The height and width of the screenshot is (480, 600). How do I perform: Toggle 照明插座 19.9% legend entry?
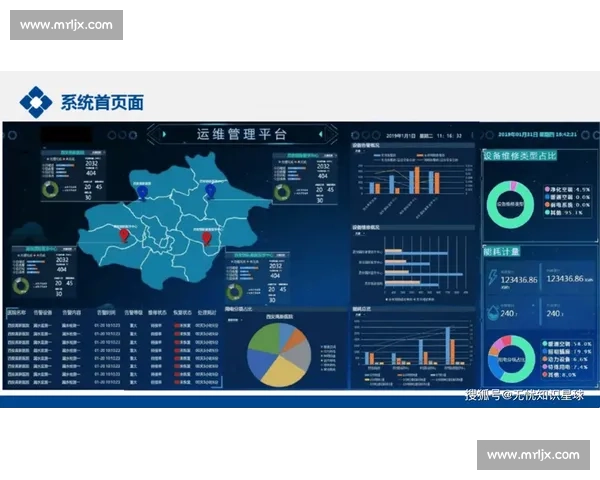(567, 351)
